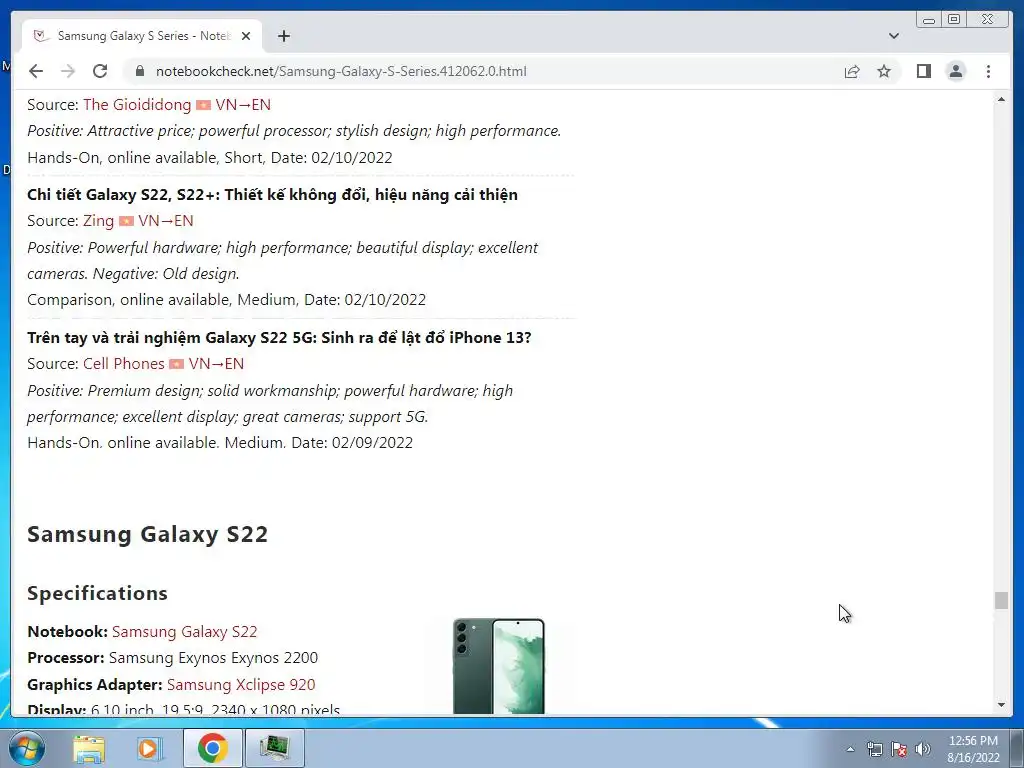The image size is (1024, 768).
Task: Translate the Gioididong review via VN→EN
Action: (x=243, y=104)
